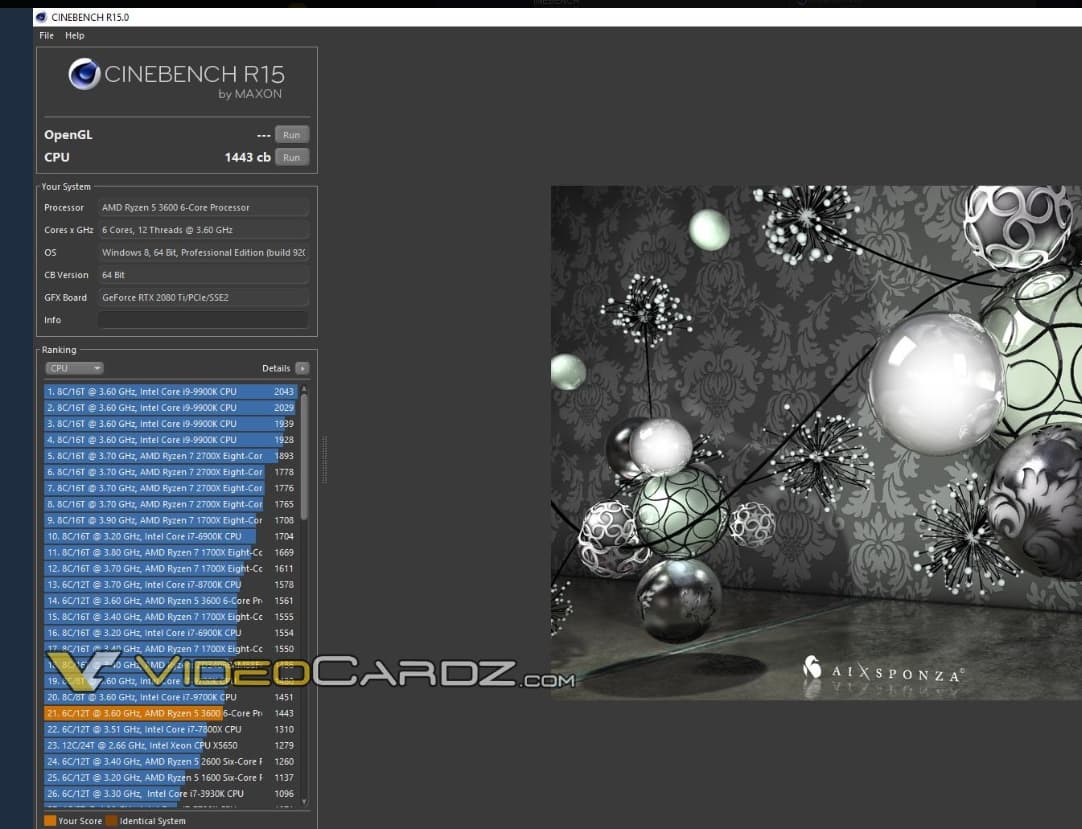The width and height of the screenshot is (1082, 829).
Task: Select ranking row 25 Ryzen 5 1600 1137
Action: coord(171,778)
